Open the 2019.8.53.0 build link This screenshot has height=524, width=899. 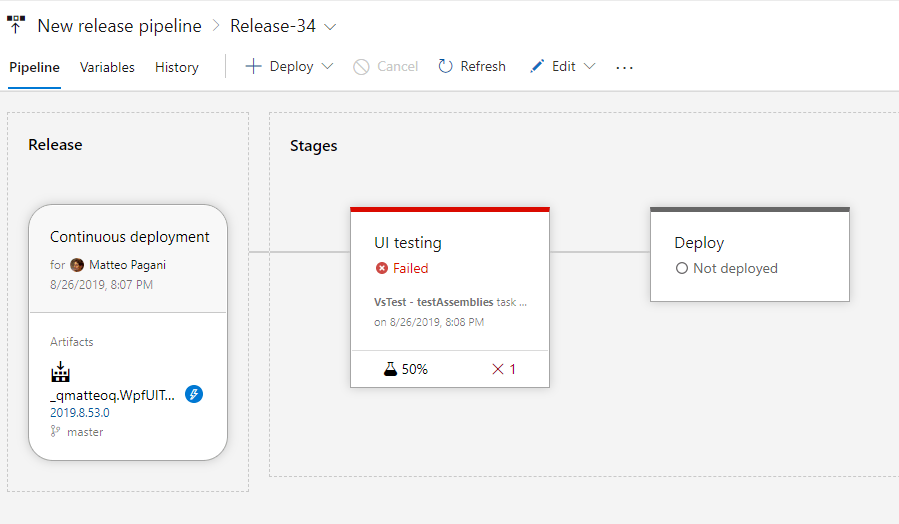pos(80,412)
